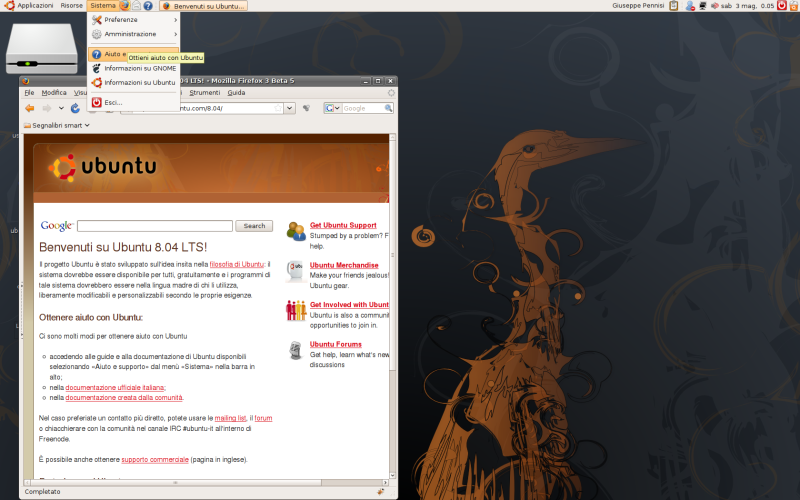Click the Firefox title bar icon
The width and height of the screenshot is (800, 500).
26,81
